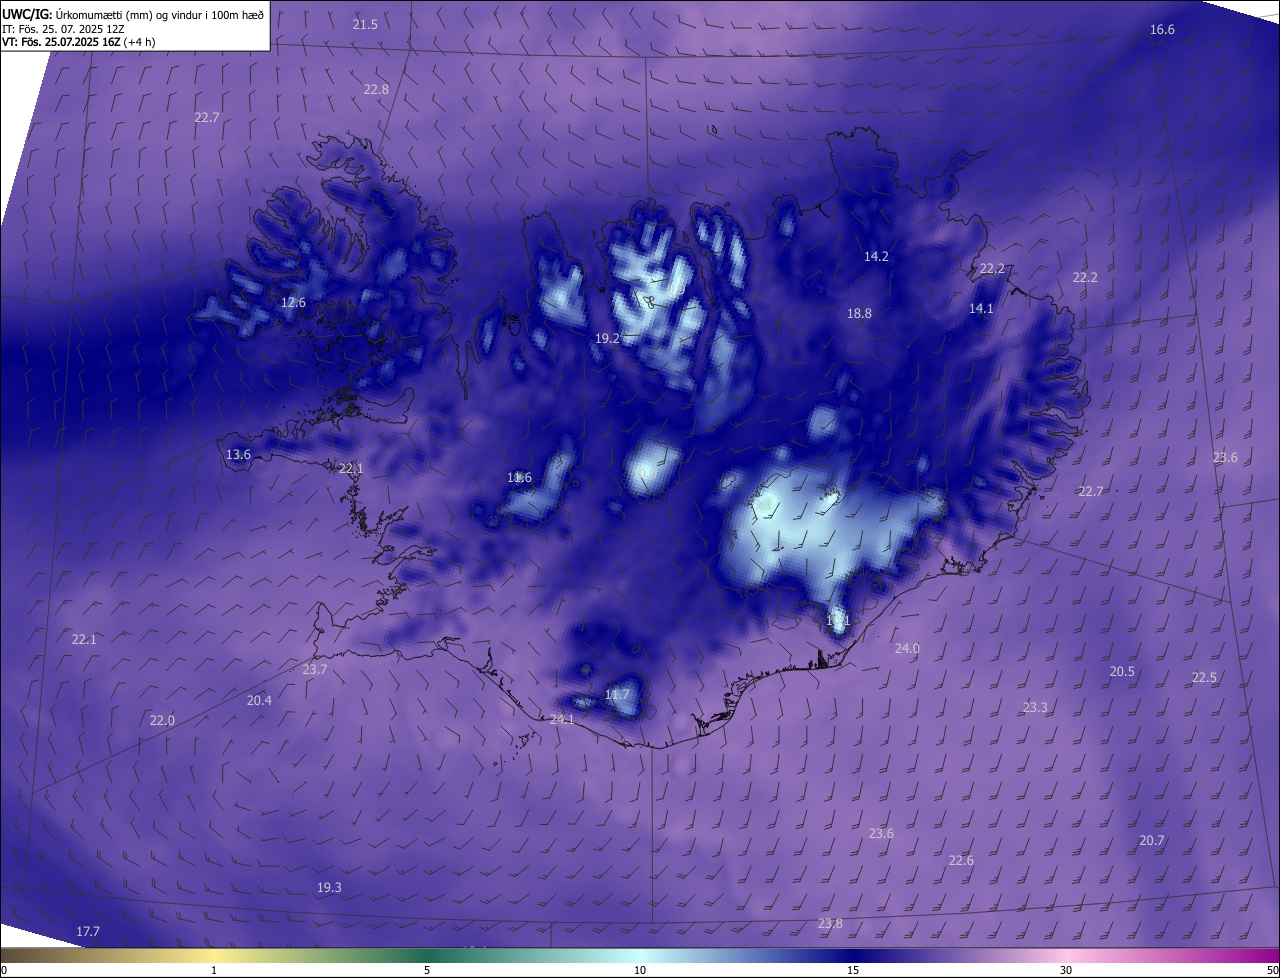Click the 20.5 value label
1280x978 pixels.
pos(1122,672)
